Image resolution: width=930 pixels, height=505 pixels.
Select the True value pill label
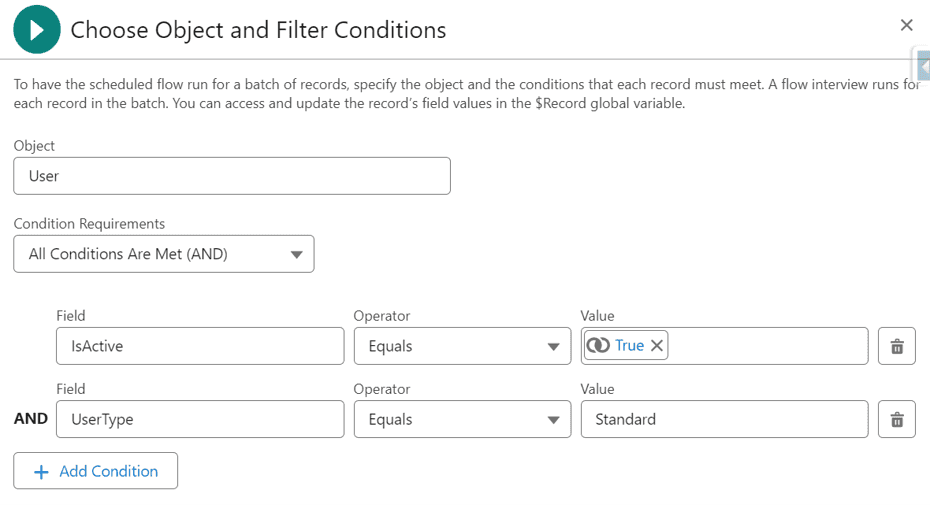[x=629, y=345]
